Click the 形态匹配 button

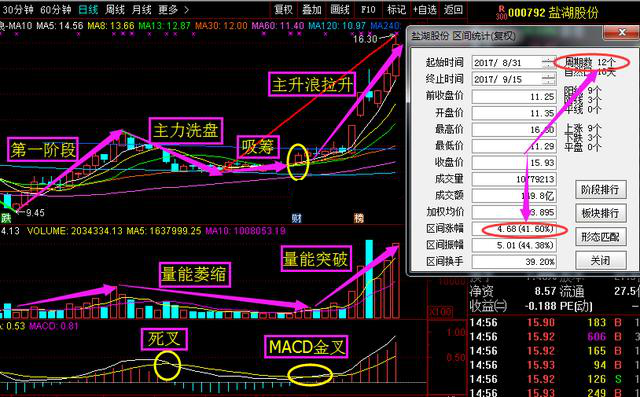coord(600,237)
